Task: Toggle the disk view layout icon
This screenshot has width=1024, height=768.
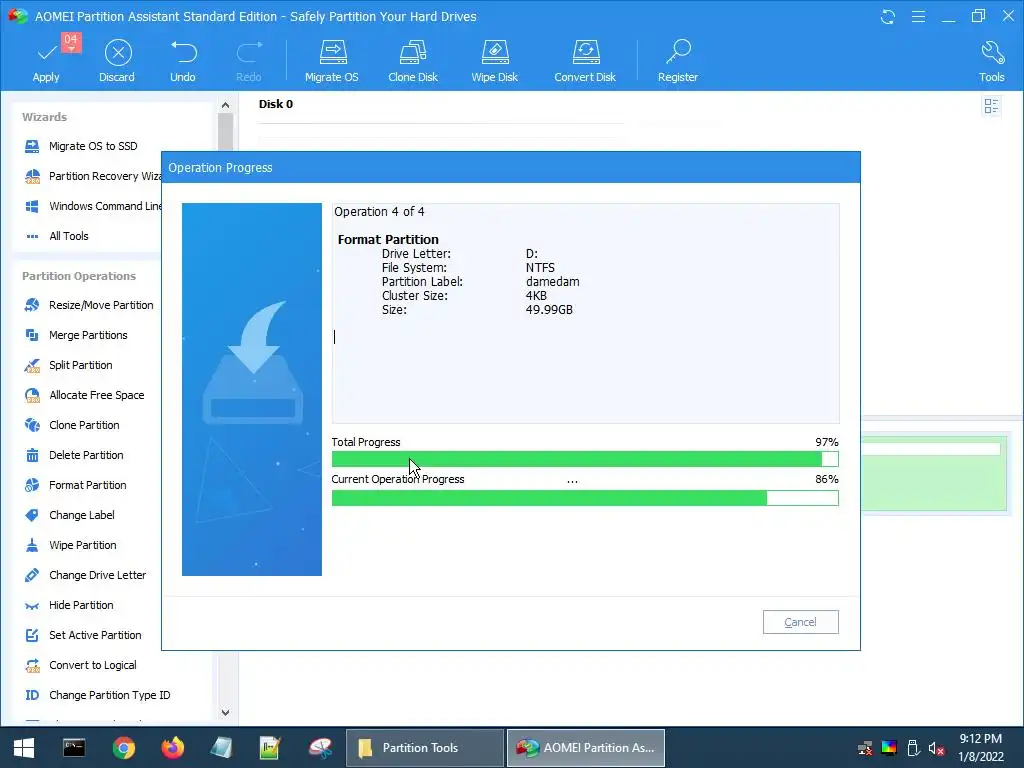Action: [991, 106]
